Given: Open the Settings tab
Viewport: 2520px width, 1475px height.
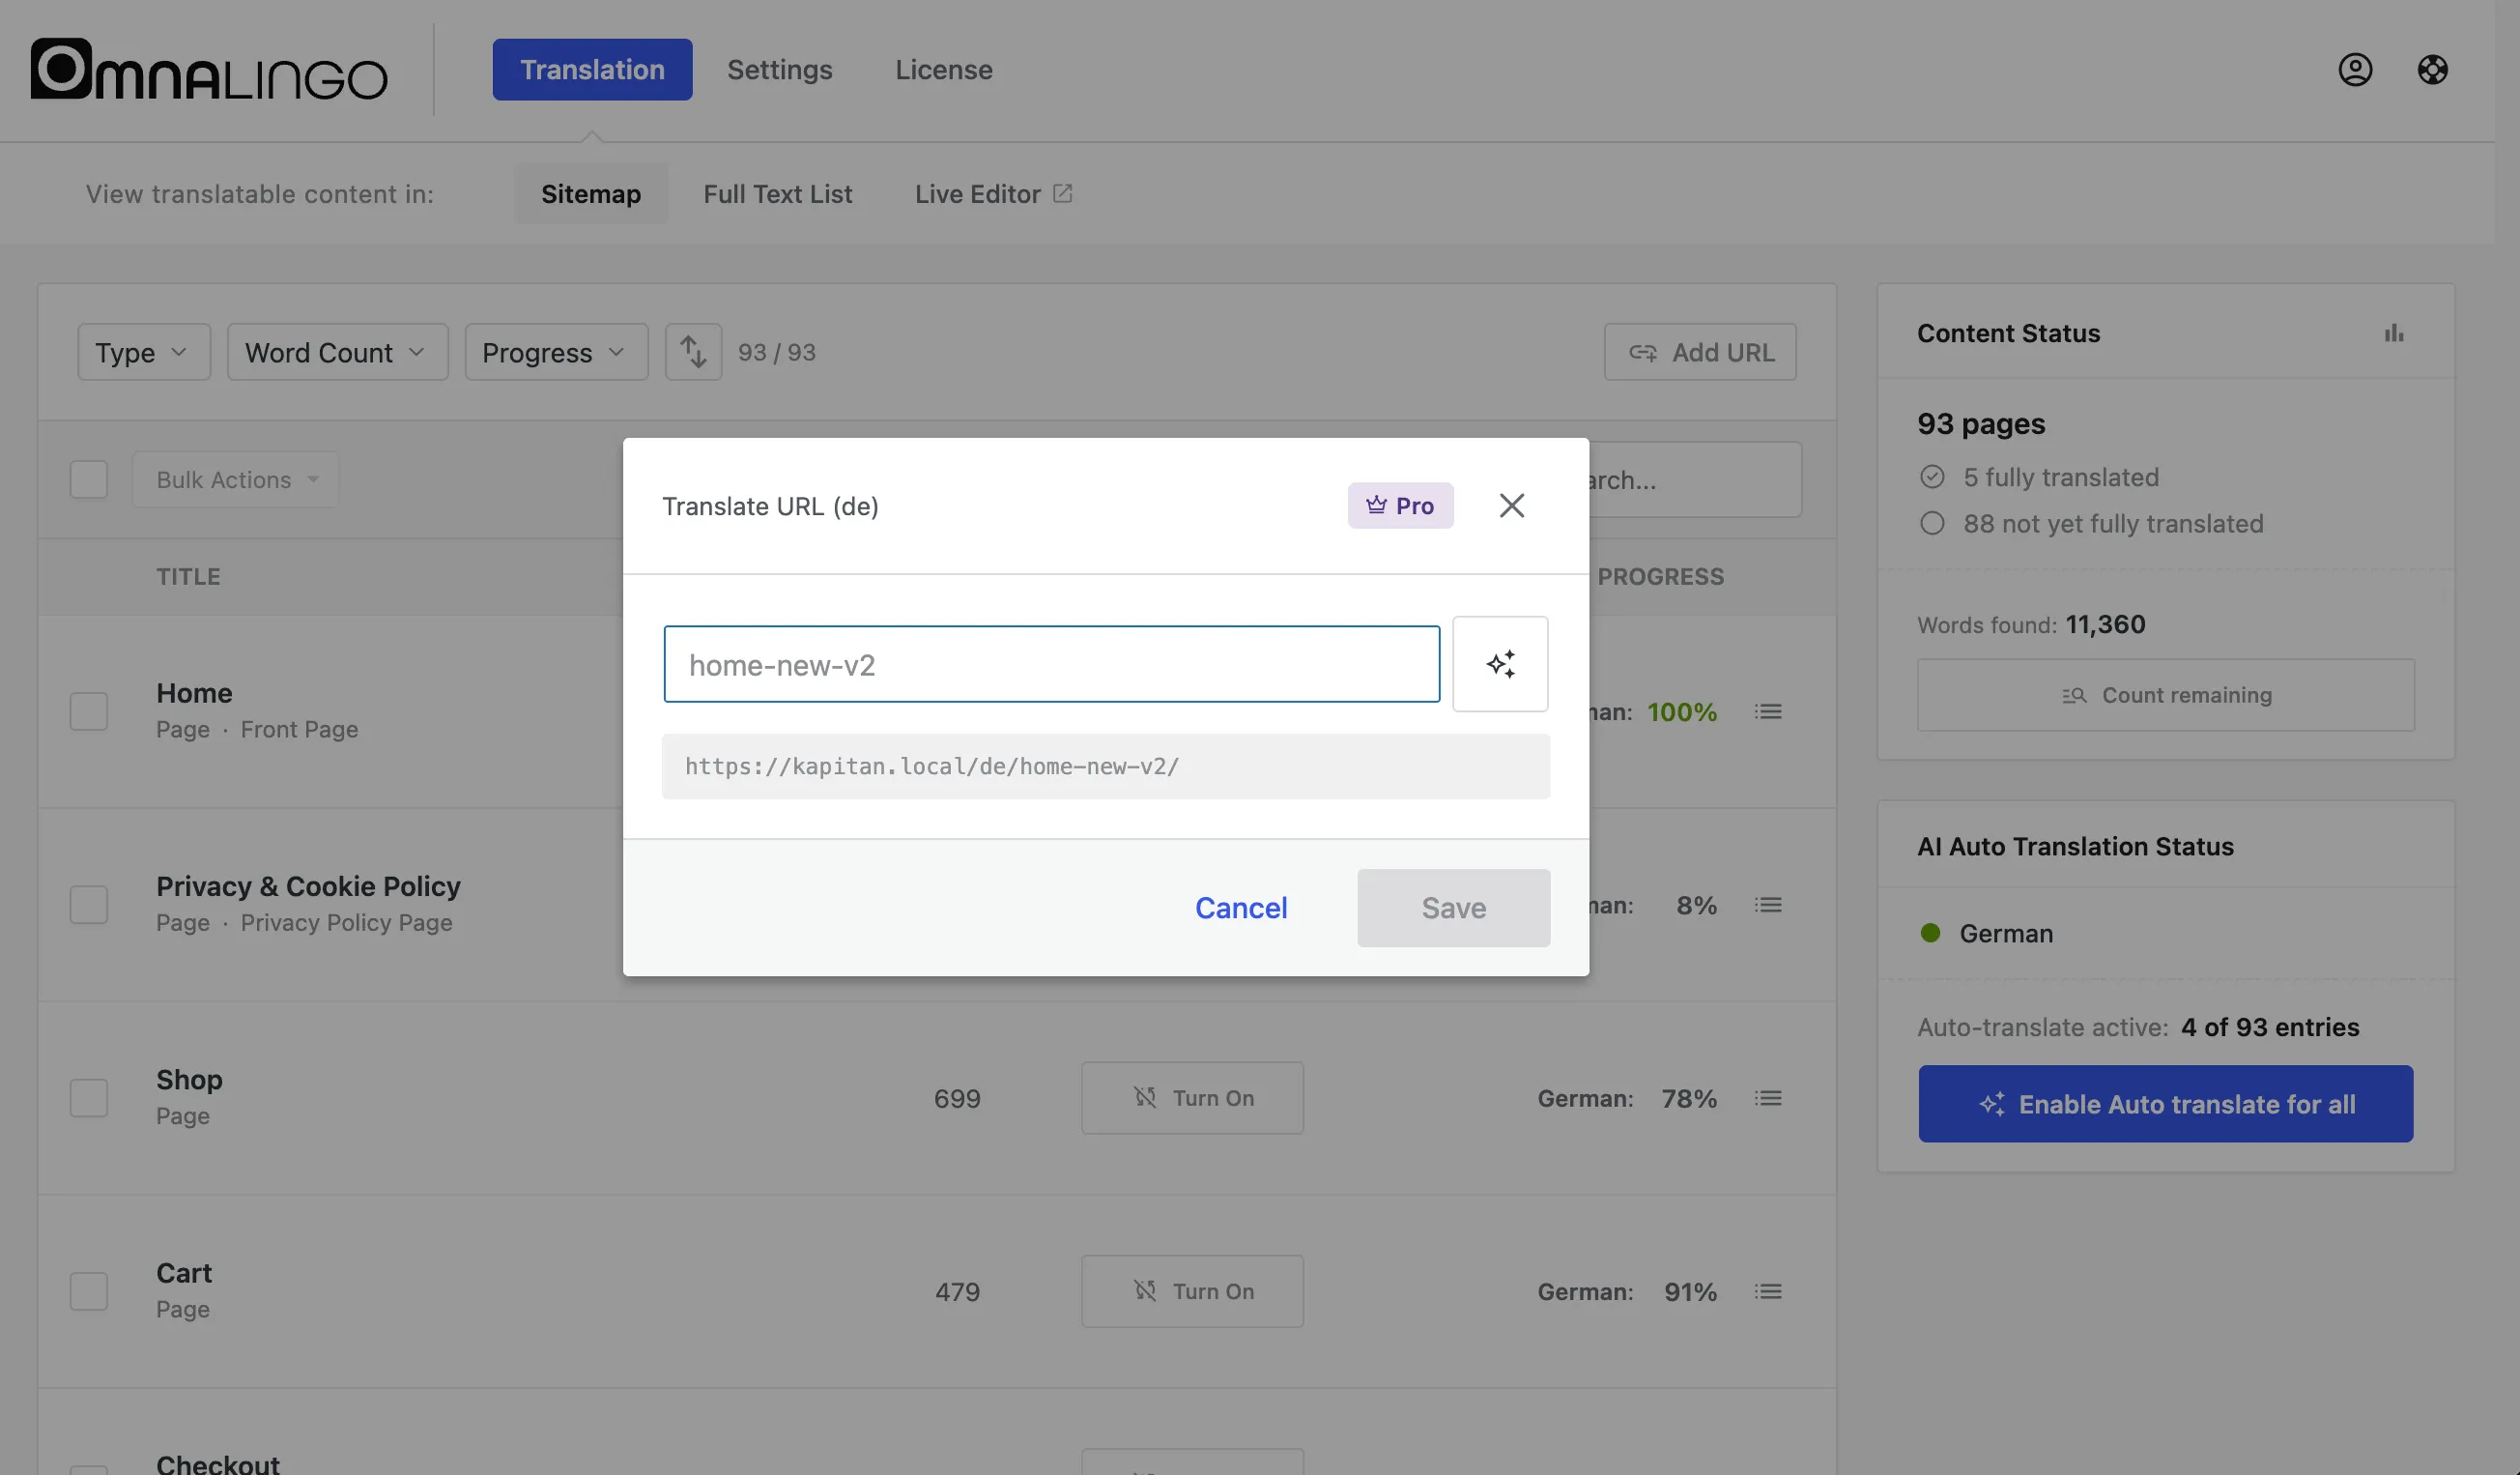Looking at the screenshot, I should (x=779, y=69).
